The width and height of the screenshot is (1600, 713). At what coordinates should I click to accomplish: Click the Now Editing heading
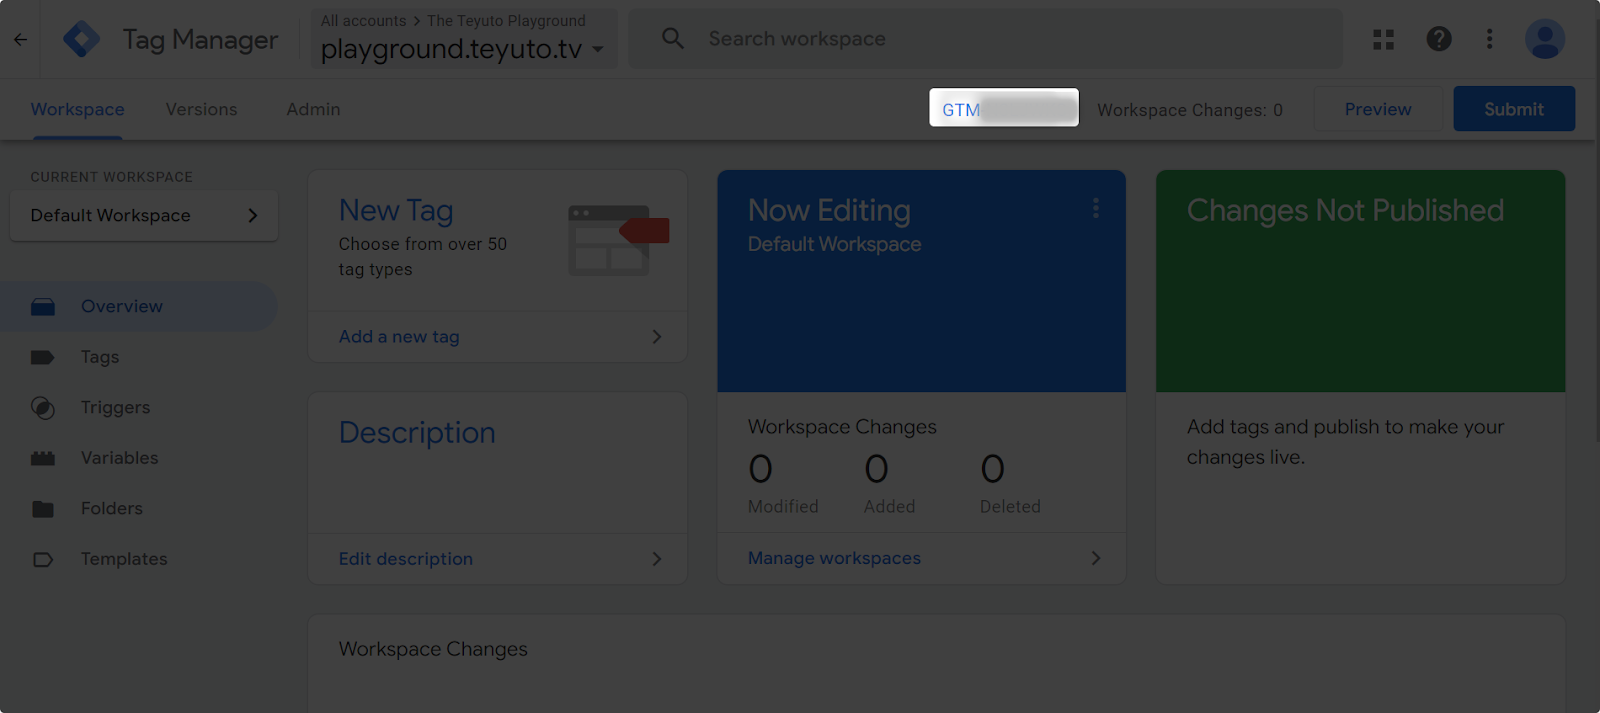click(x=829, y=211)
